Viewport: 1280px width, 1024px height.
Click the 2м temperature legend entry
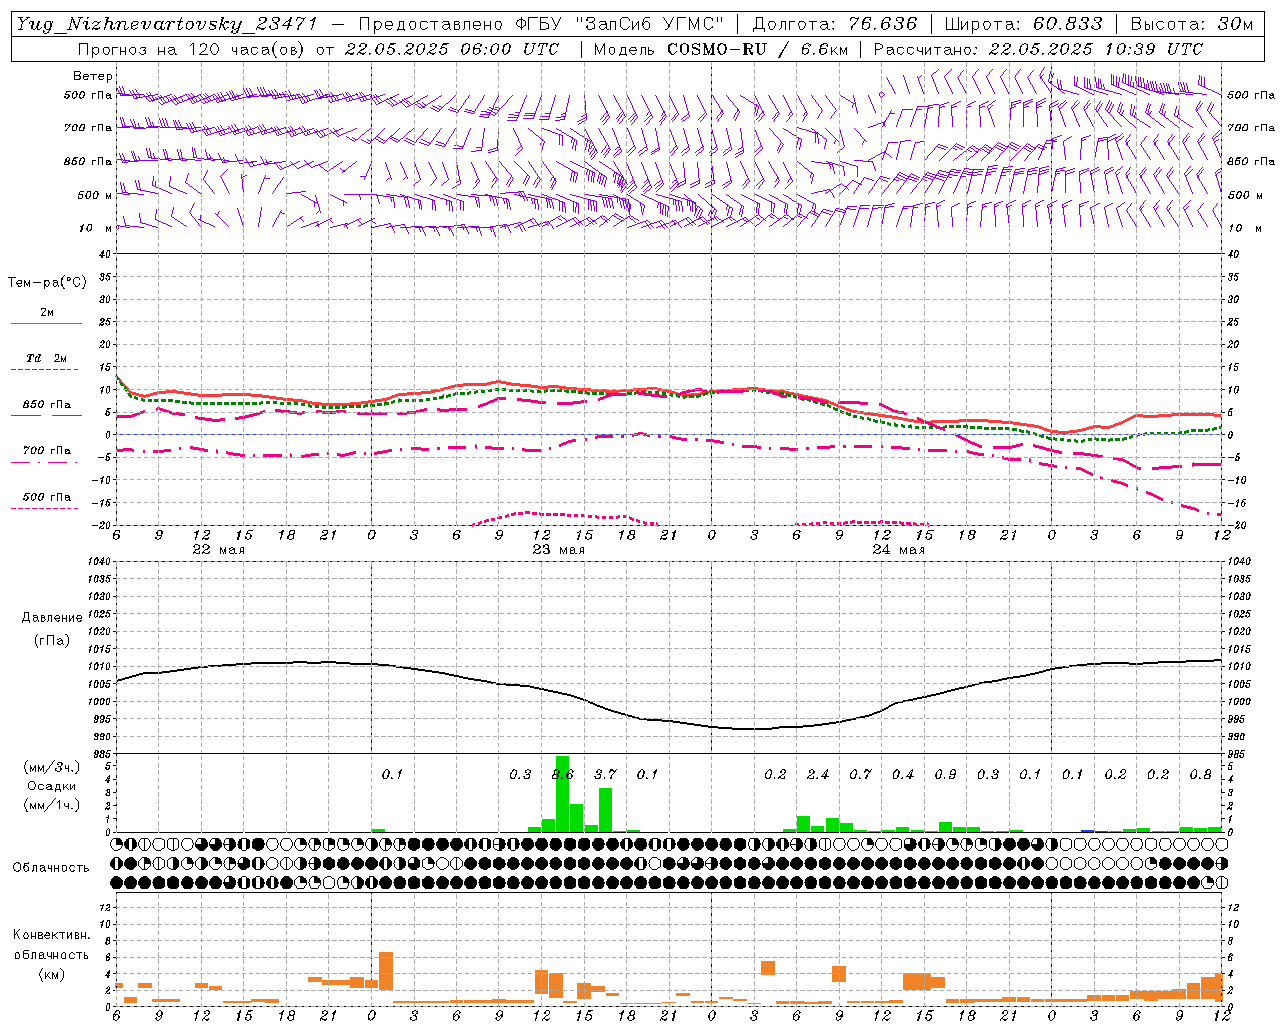click(47, 313)
